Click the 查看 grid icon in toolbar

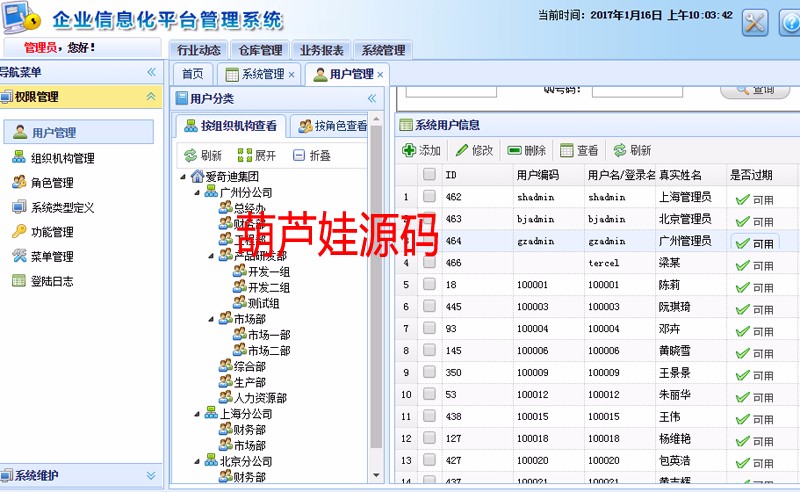[566, 150]
